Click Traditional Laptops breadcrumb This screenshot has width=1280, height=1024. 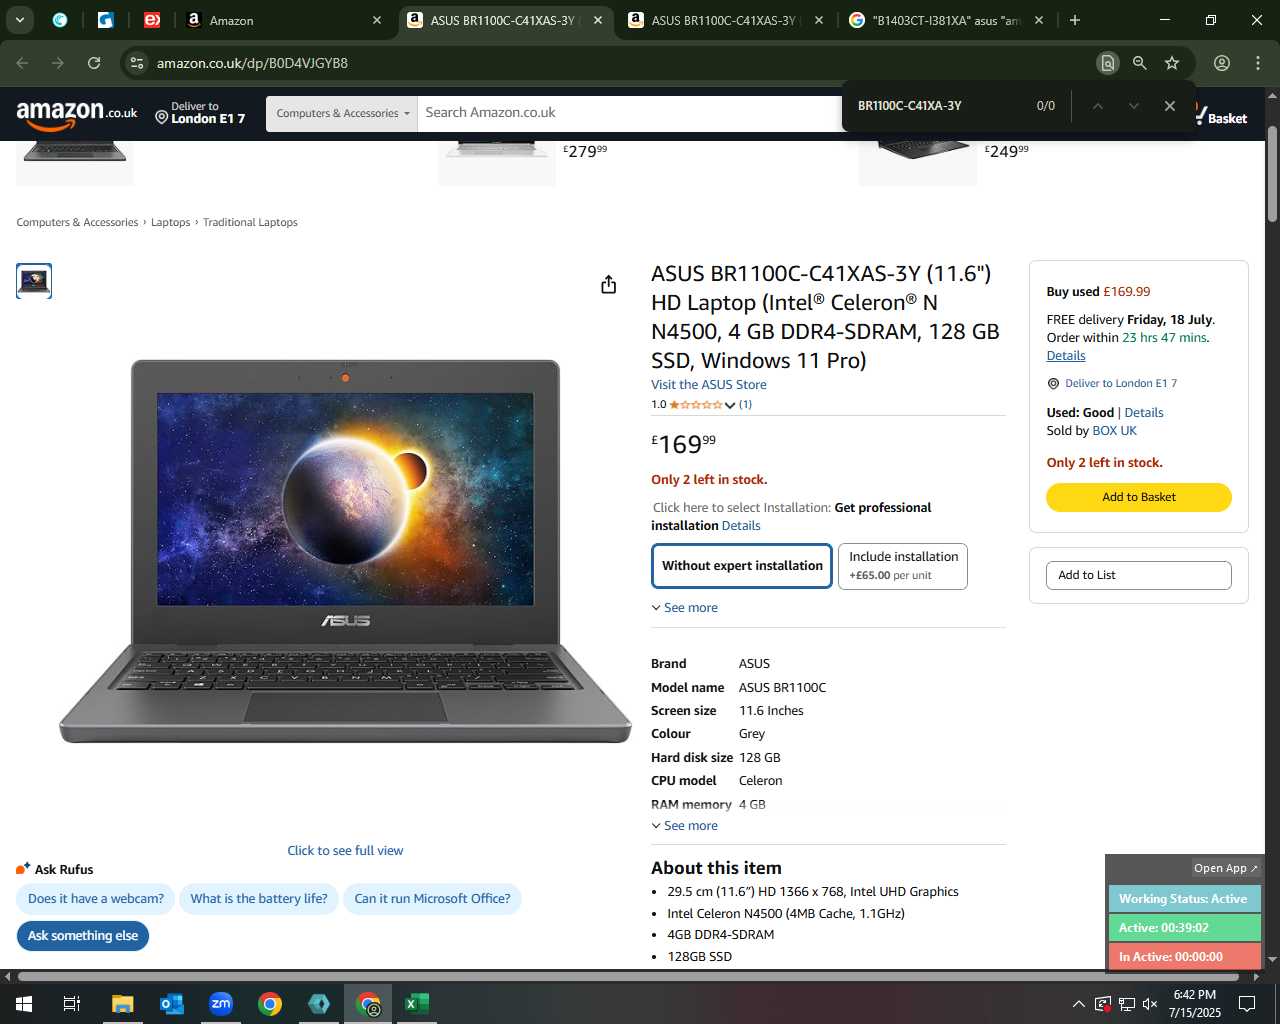point(250,222)
